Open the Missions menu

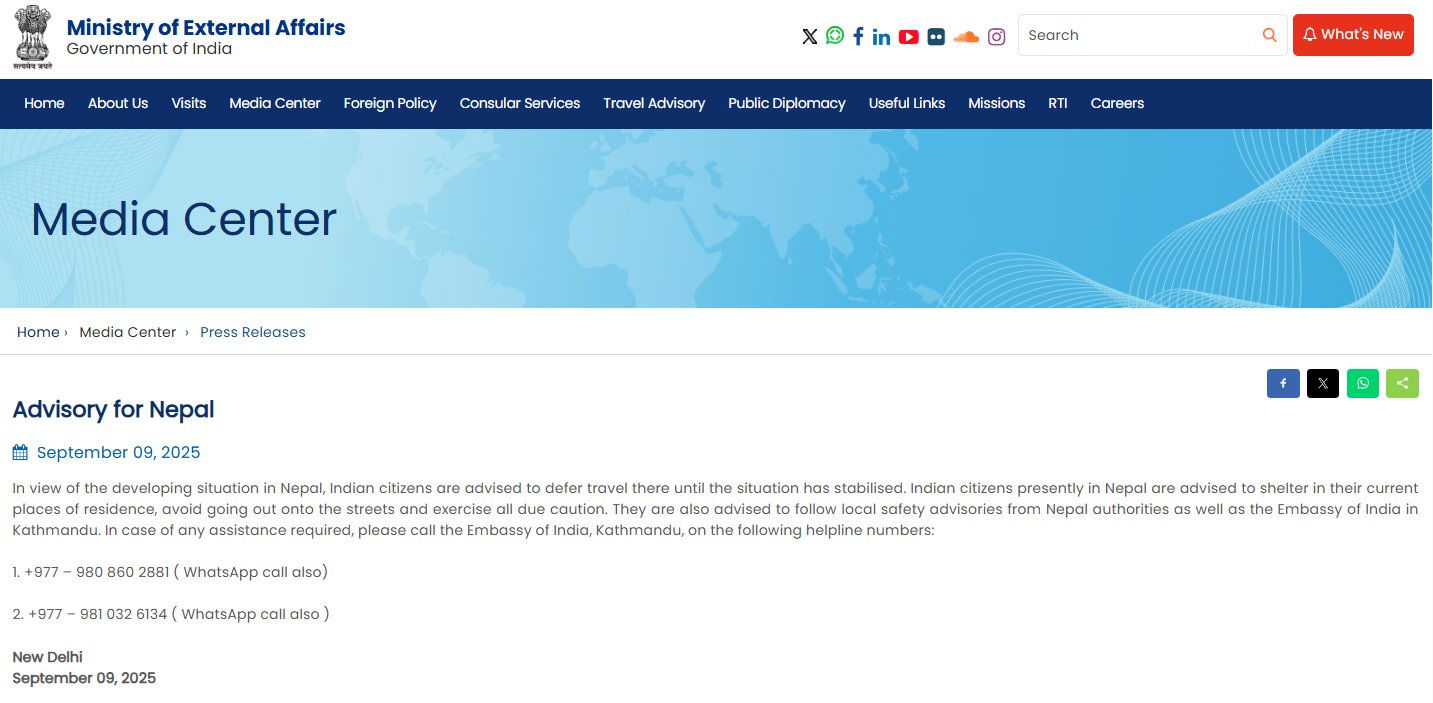(x=996, y=103)
